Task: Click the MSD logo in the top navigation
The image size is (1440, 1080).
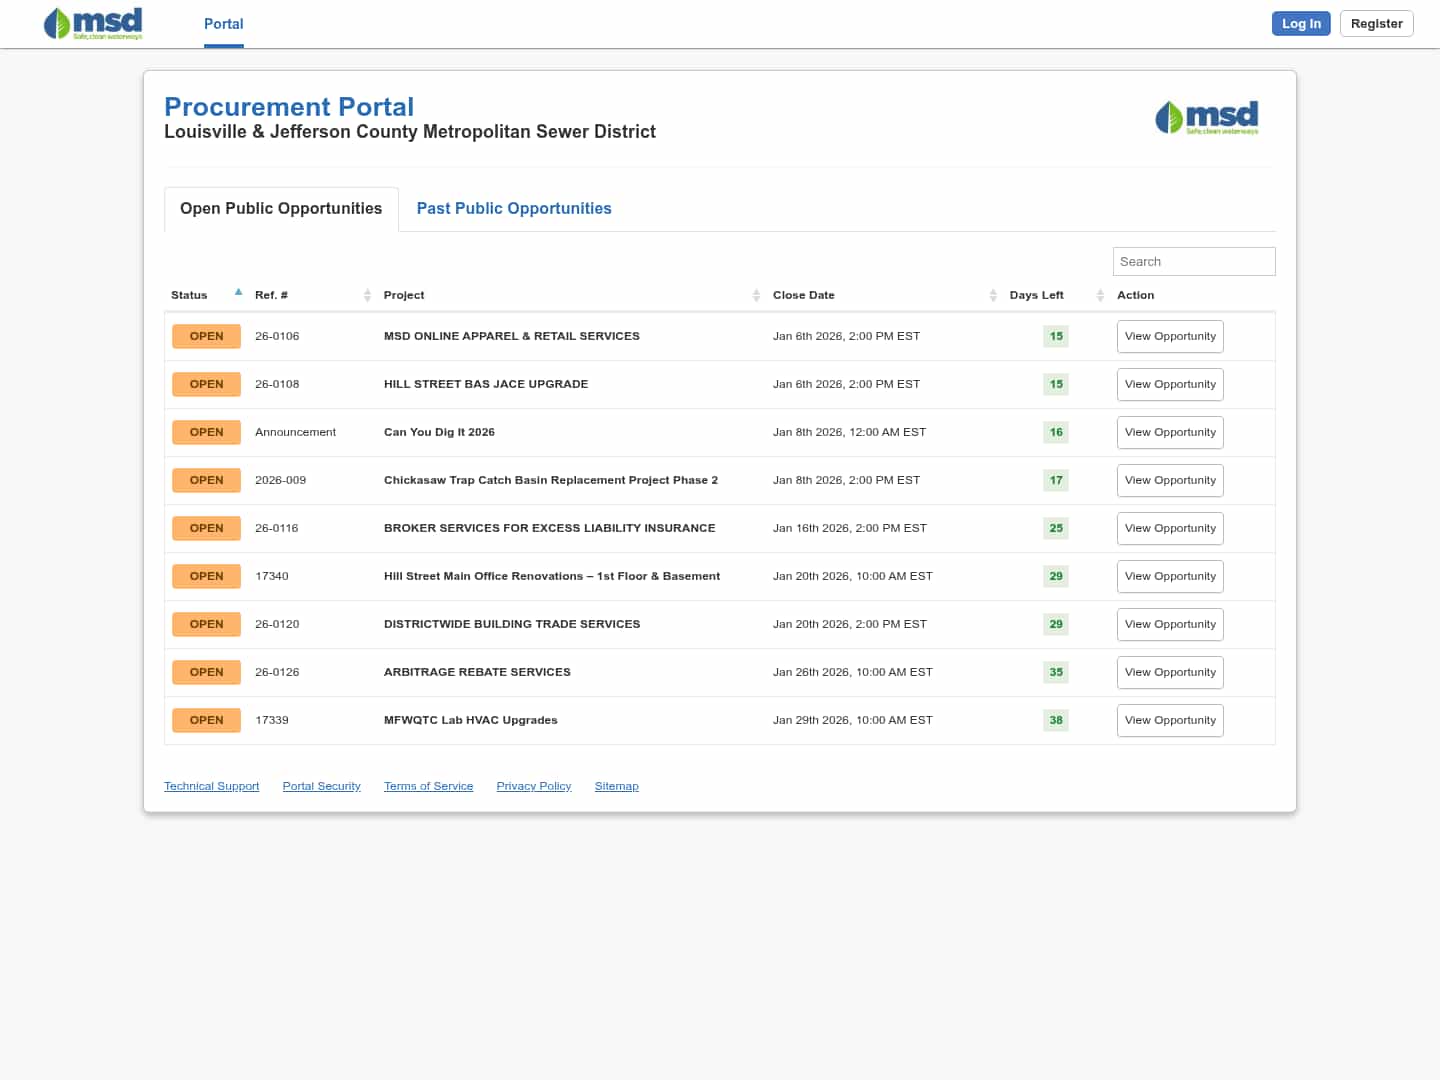Action: point(93,24)
